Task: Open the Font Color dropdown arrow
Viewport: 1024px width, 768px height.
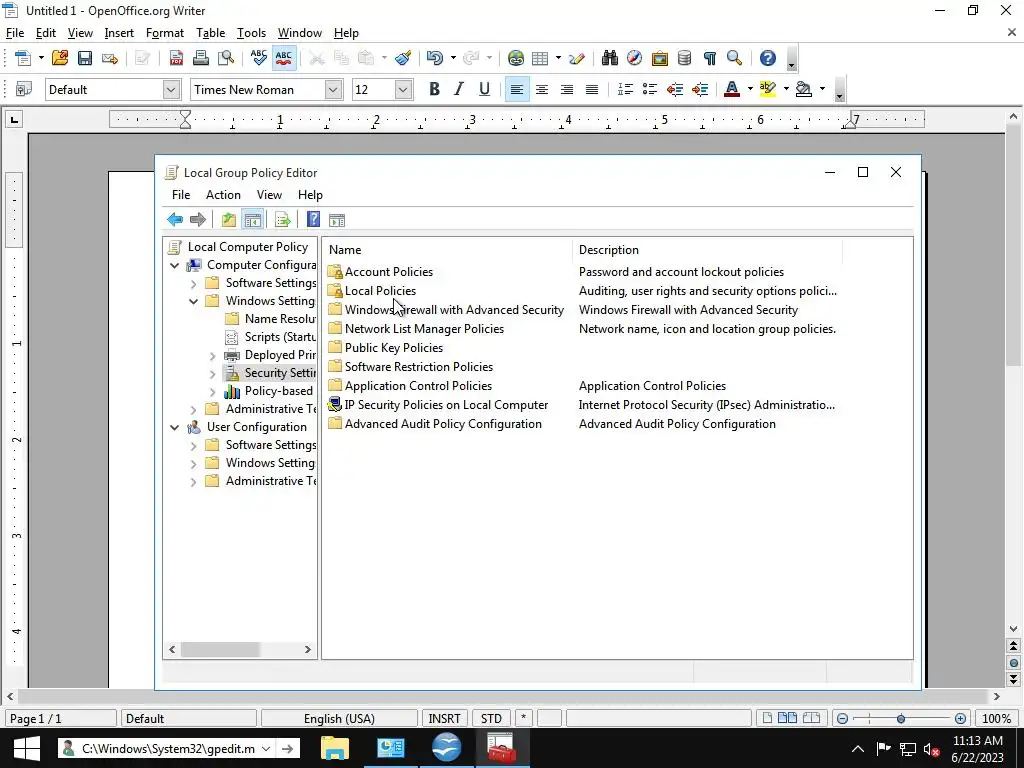Action: [x=750, y=89]
